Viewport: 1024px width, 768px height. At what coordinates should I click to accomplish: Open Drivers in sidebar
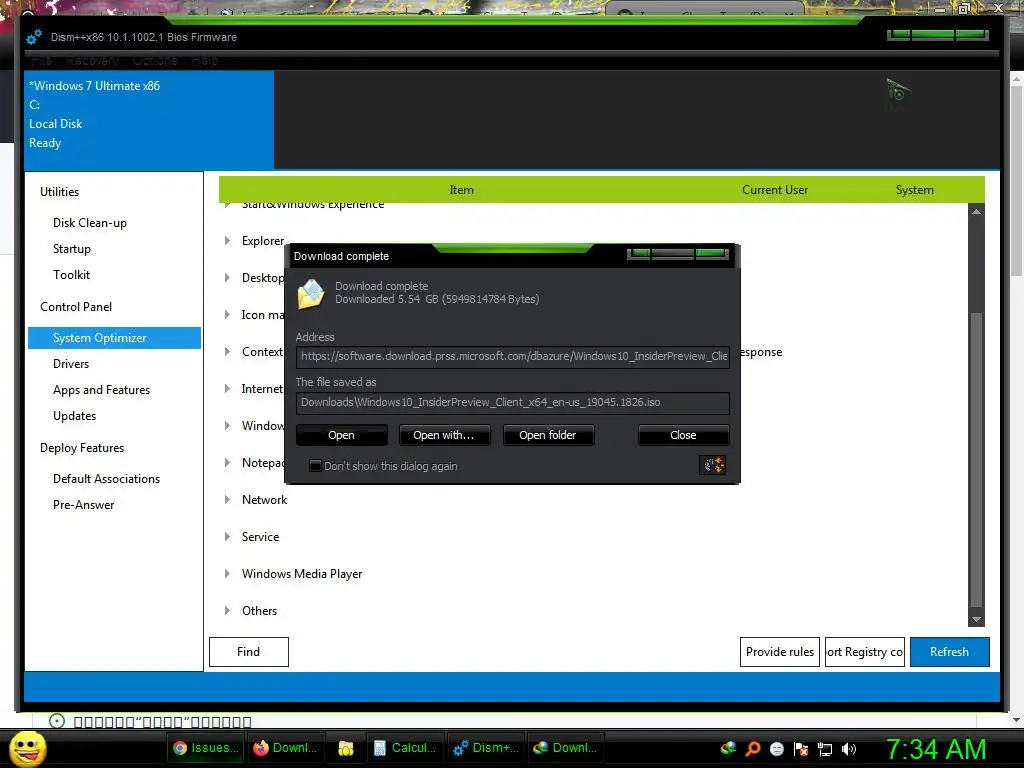[71, 364]
